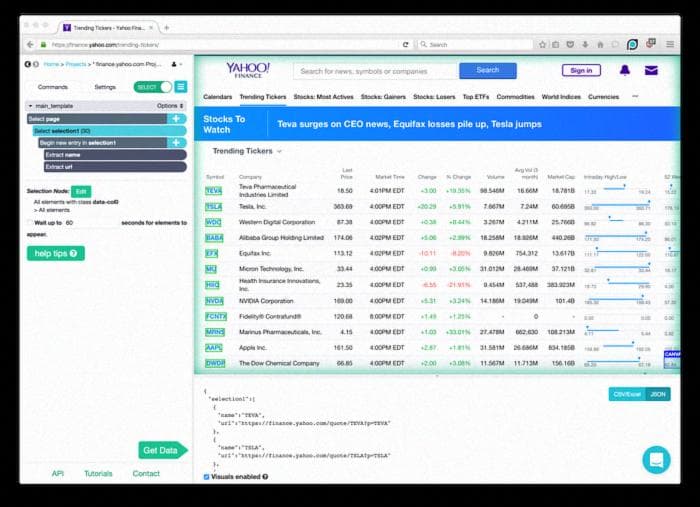Image resolution: width=700 pixels, height=507 pixels.
Task: Select the Select selection1 command
Action: click(x=109, y=131)
